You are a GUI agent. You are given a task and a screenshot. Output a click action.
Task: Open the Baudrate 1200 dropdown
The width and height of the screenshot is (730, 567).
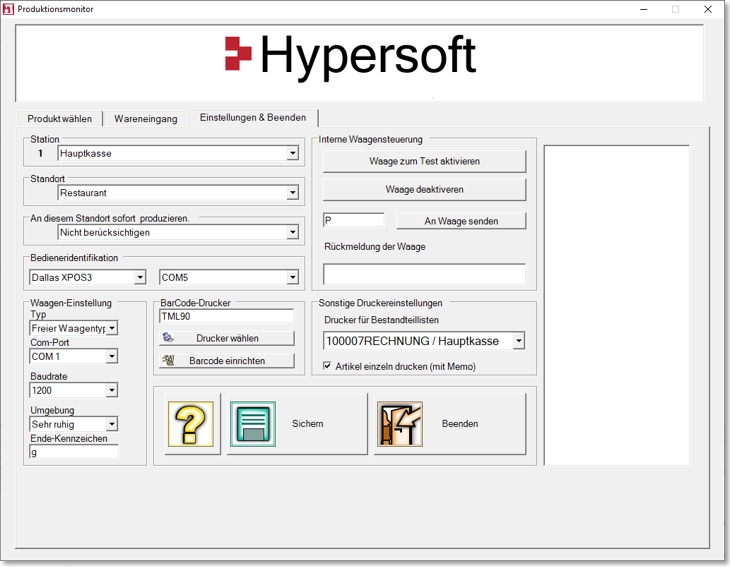pos(112,390)
